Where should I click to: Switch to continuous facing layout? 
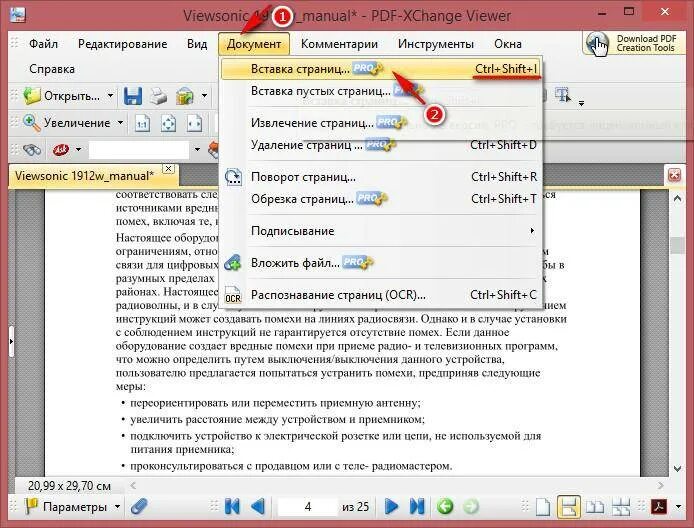click(x=621, y=507)
